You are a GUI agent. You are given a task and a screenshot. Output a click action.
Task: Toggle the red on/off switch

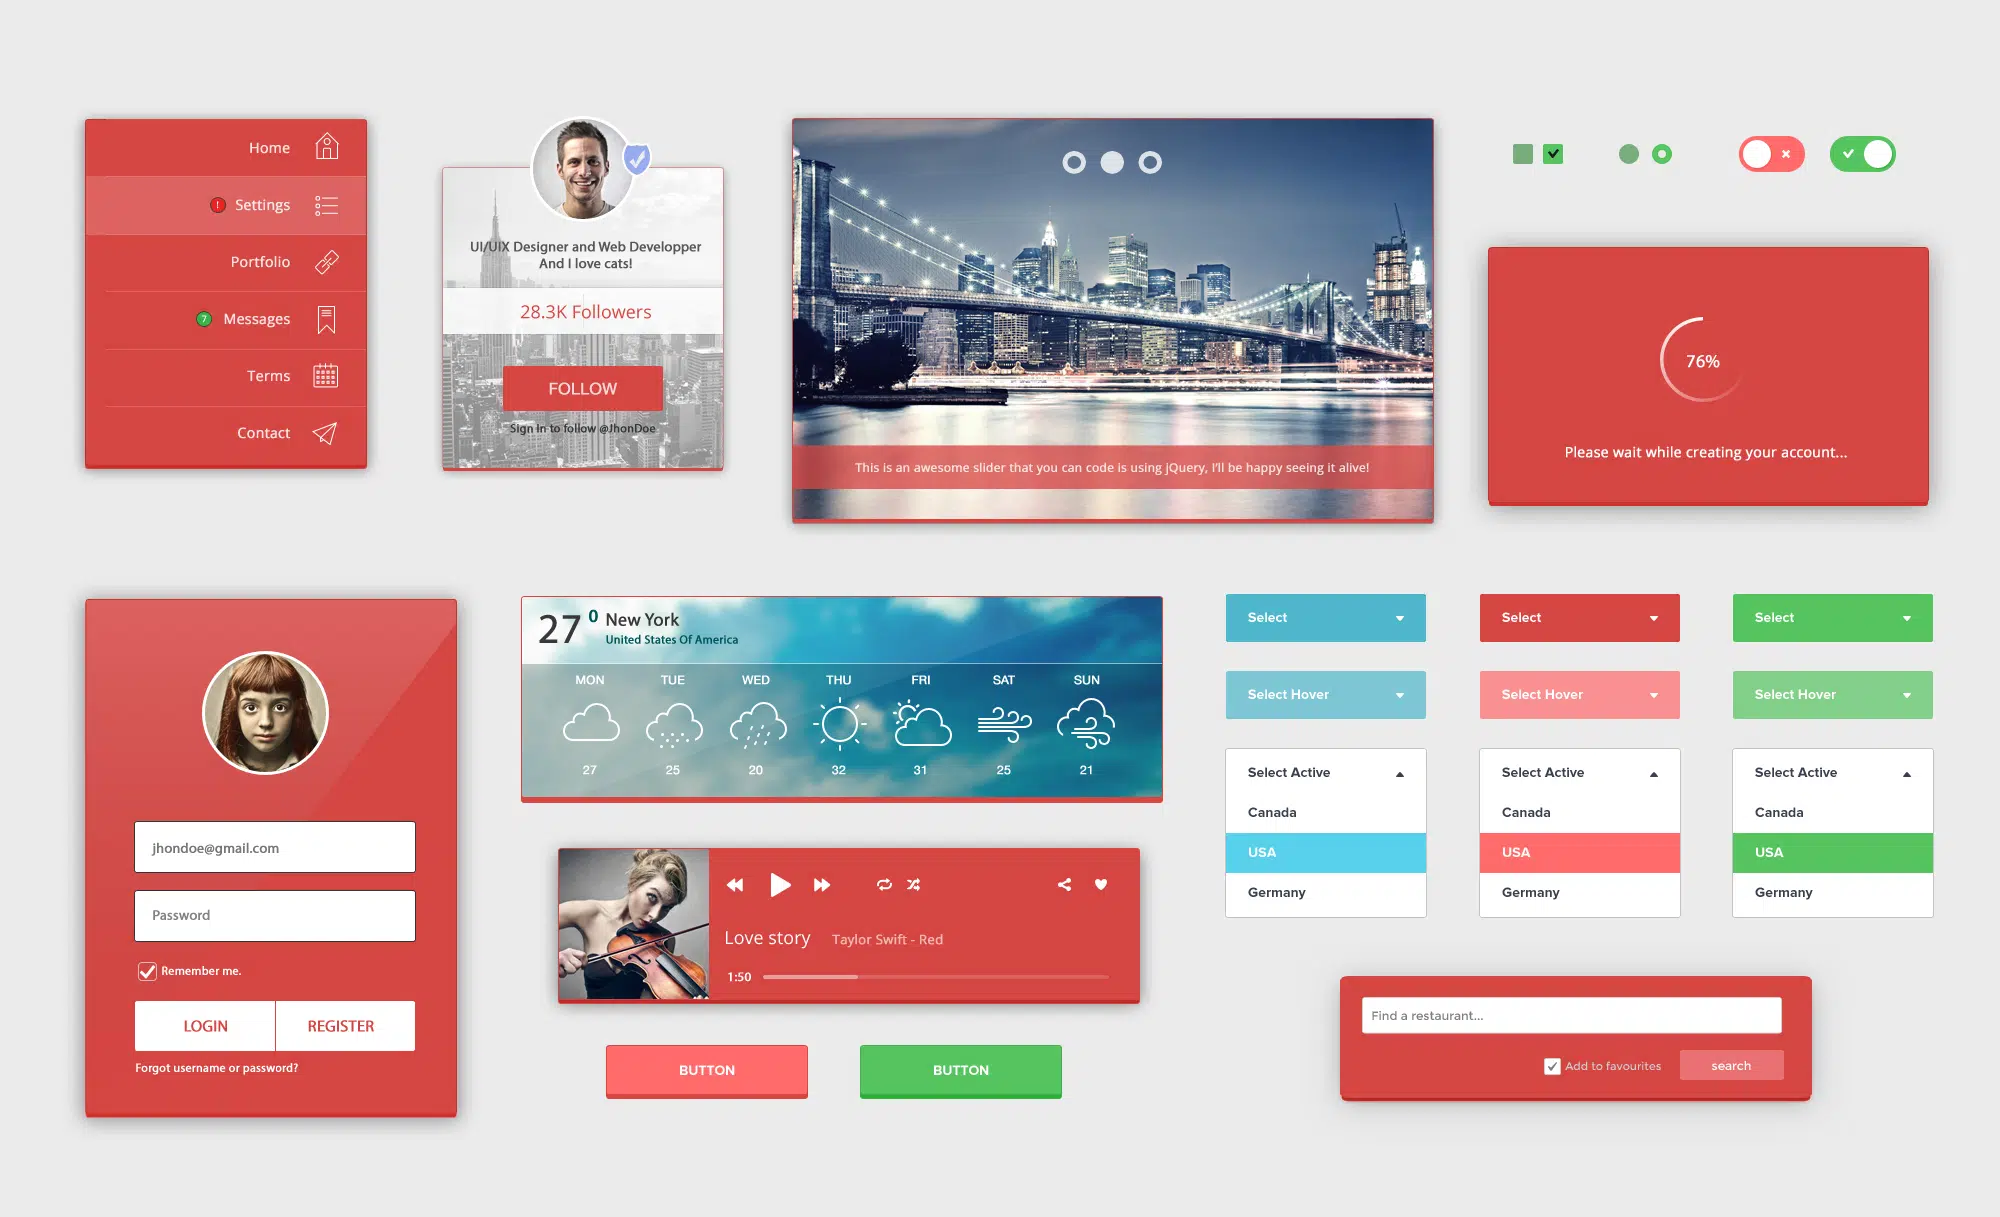(x=1771, y=154)
